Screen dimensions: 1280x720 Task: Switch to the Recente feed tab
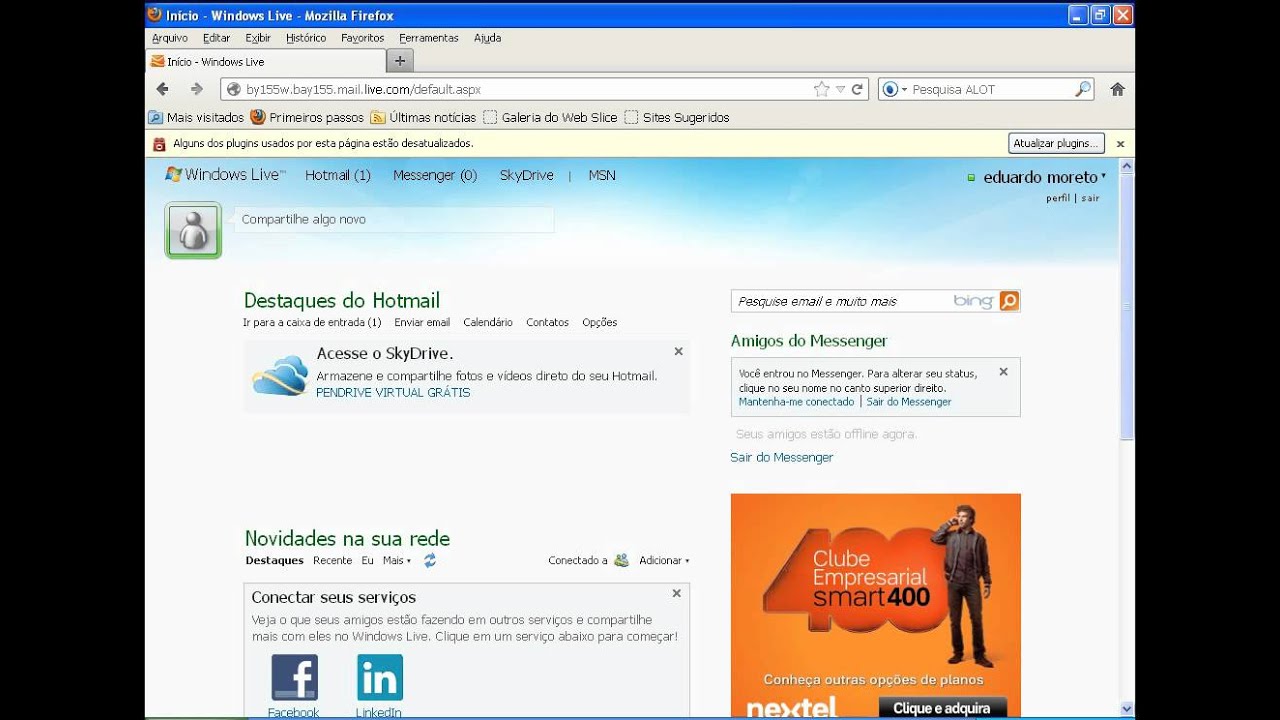(x=332, y=561)
